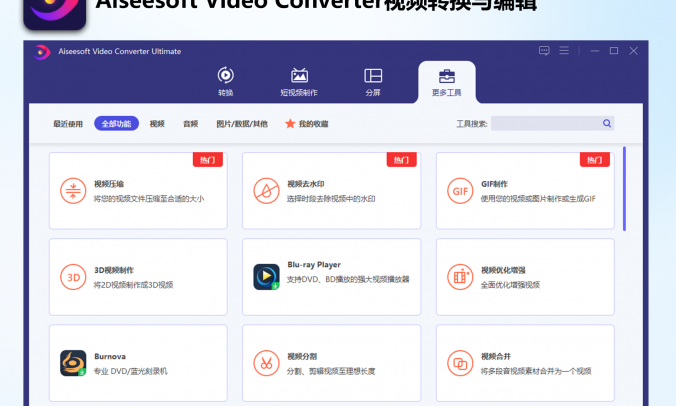
Task: Open 我的收藏 favorites filter
Action: (x=313, y=124)
